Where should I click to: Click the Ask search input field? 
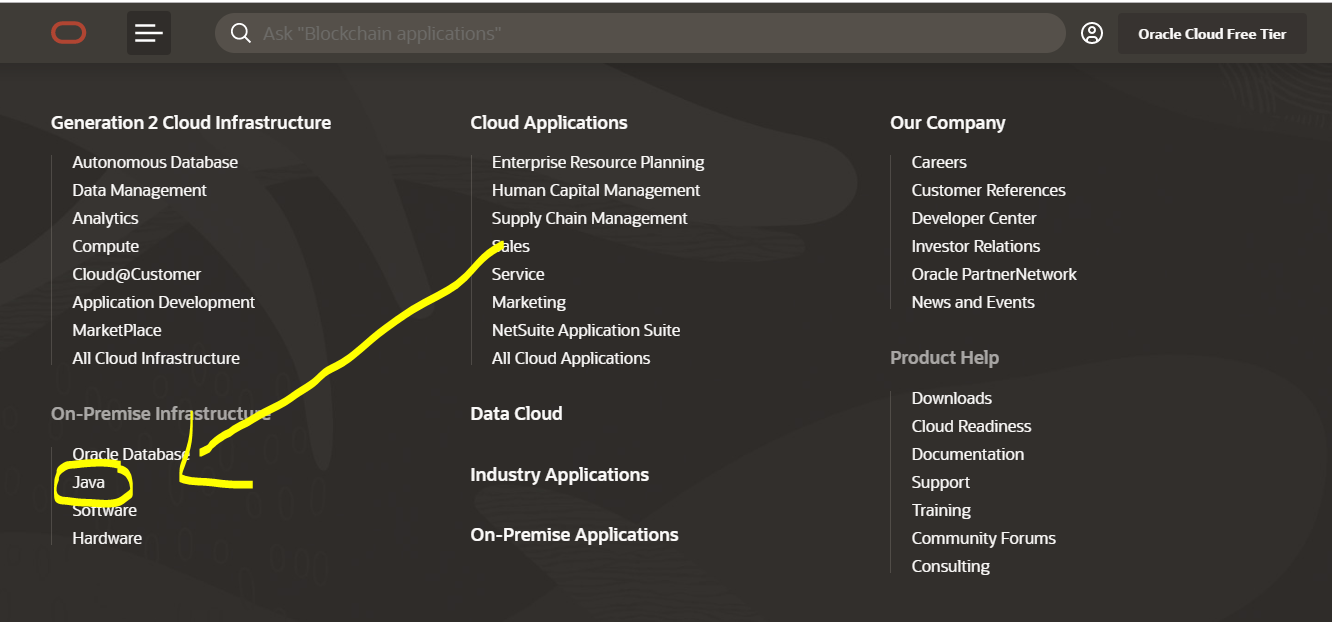click(x=640, y=33)
